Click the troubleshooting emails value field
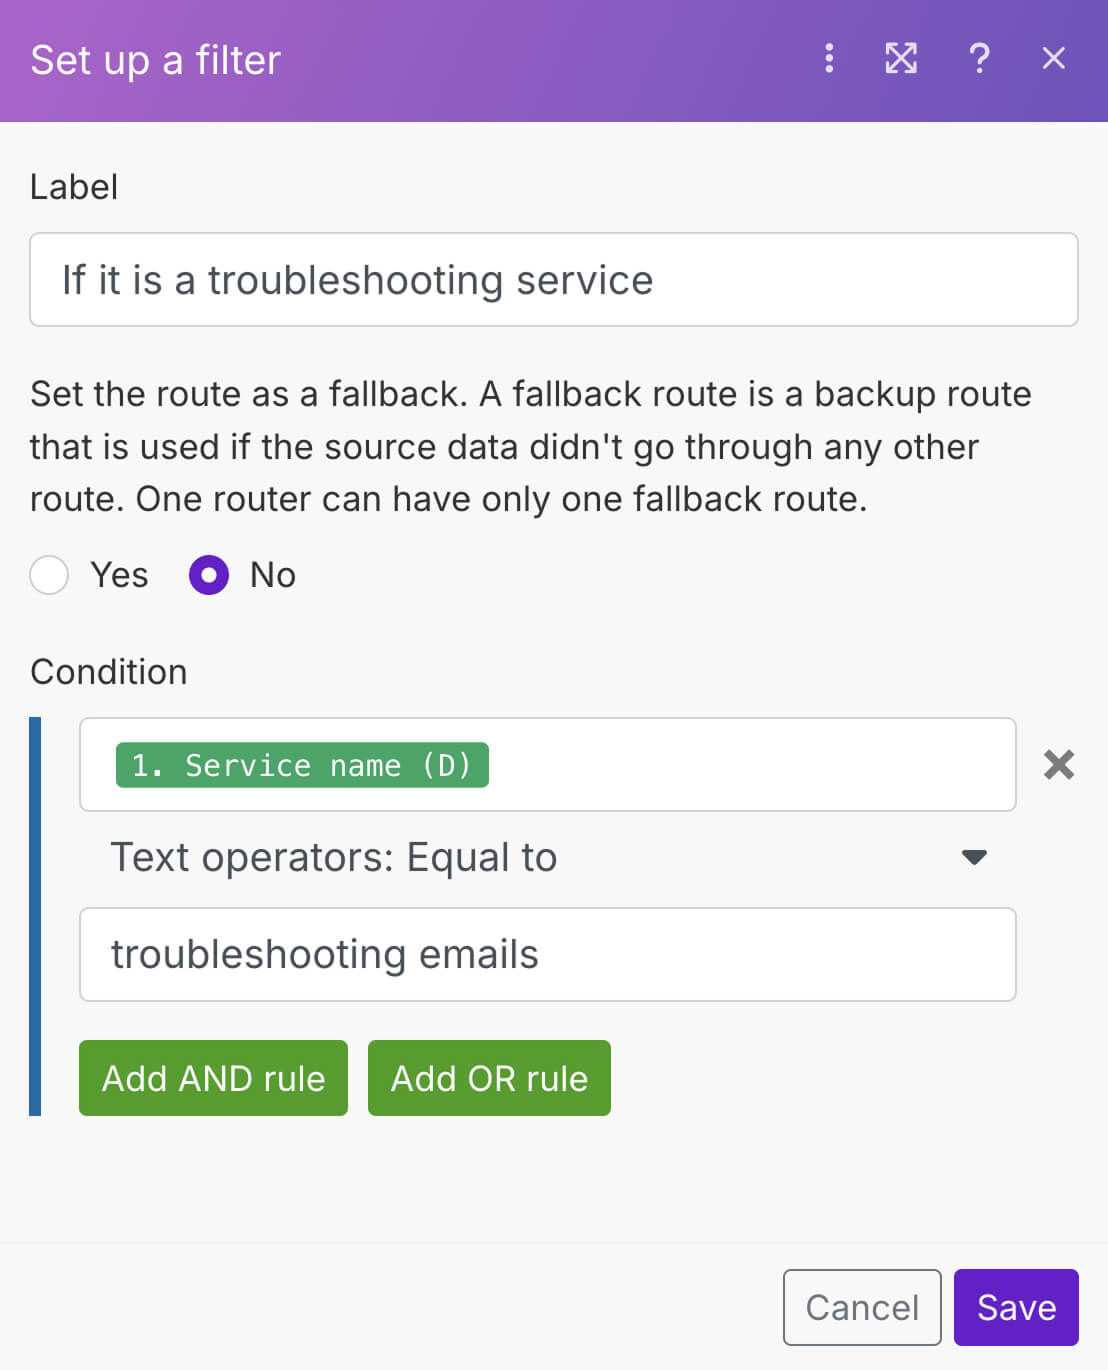The height and width of the screenshot is (1370, 1108). pos(547,954)
